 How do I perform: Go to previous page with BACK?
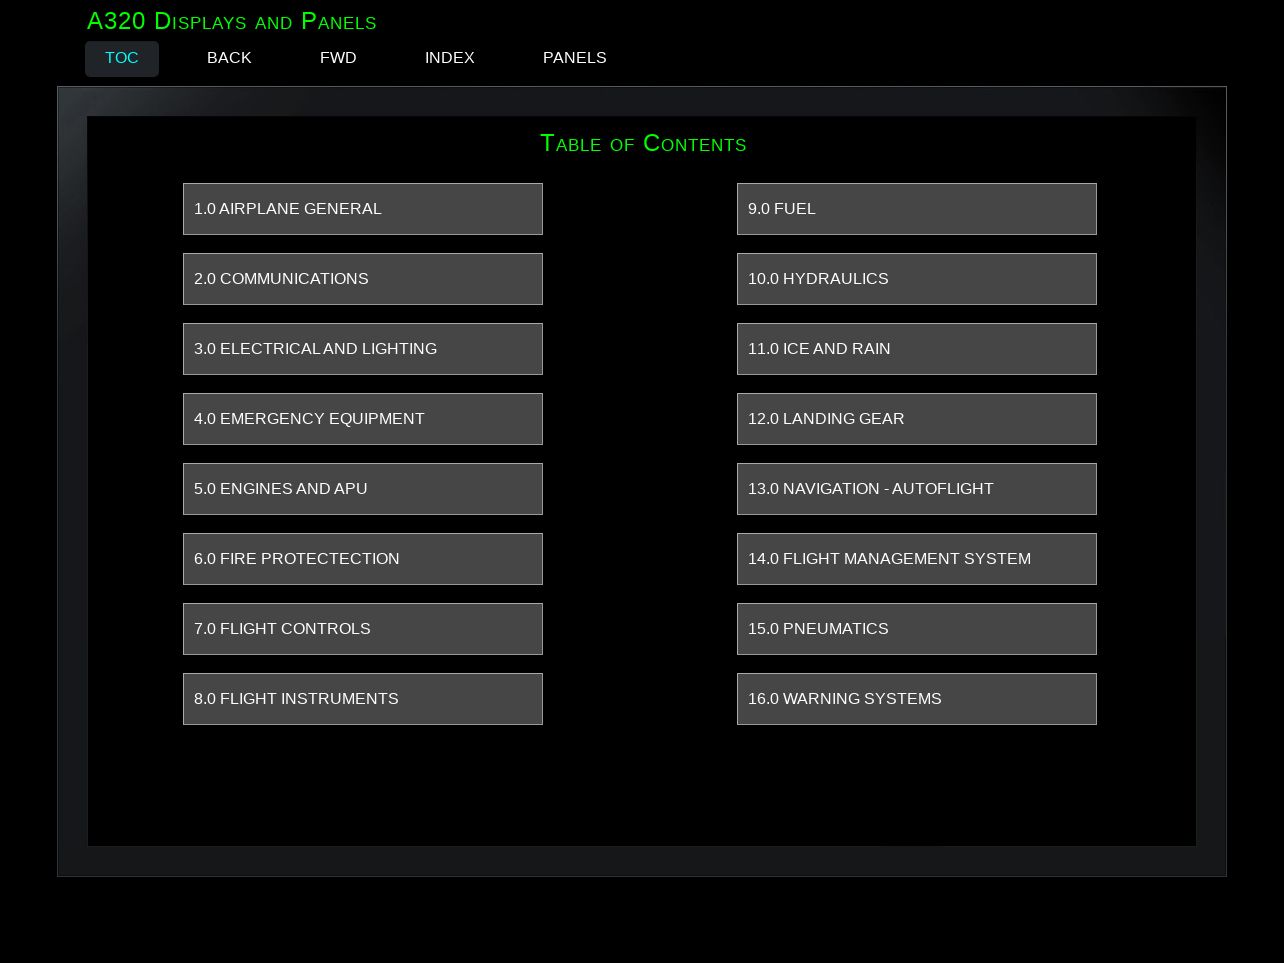229,59
